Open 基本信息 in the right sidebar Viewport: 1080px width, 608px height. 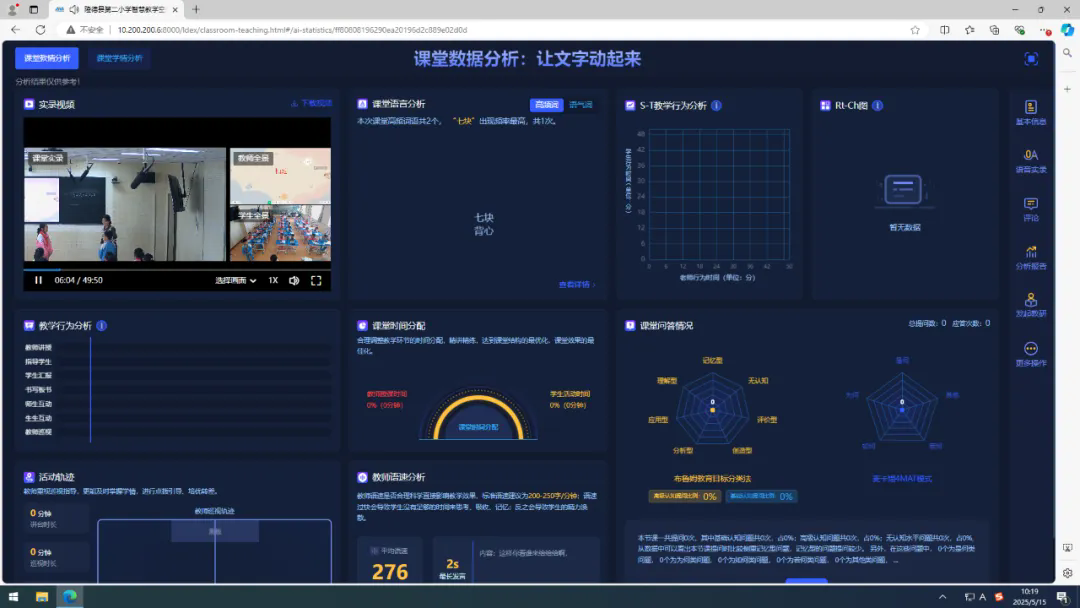[1030, 111]
